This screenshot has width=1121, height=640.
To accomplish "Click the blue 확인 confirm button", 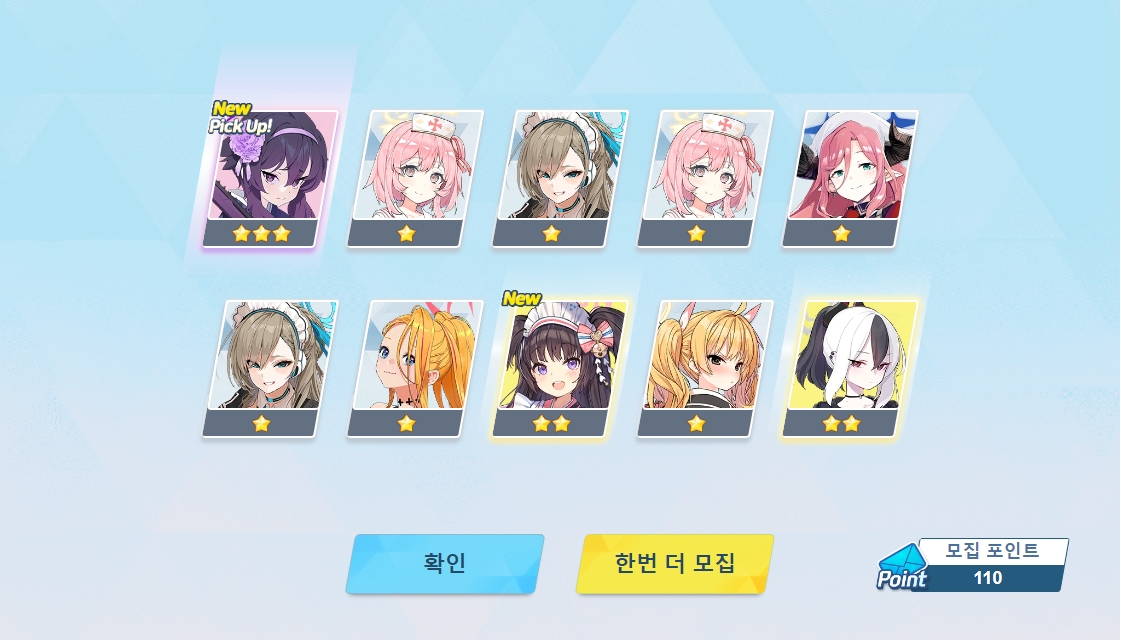I will pos(445,563).
